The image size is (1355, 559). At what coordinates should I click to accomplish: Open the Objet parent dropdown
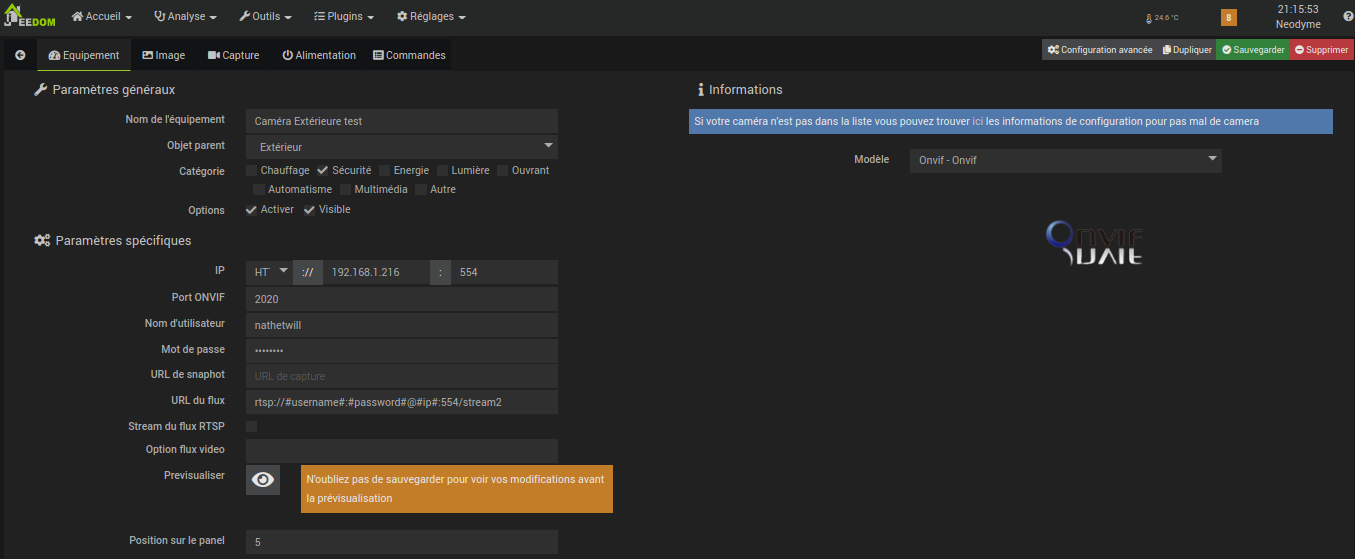[401, 147]
